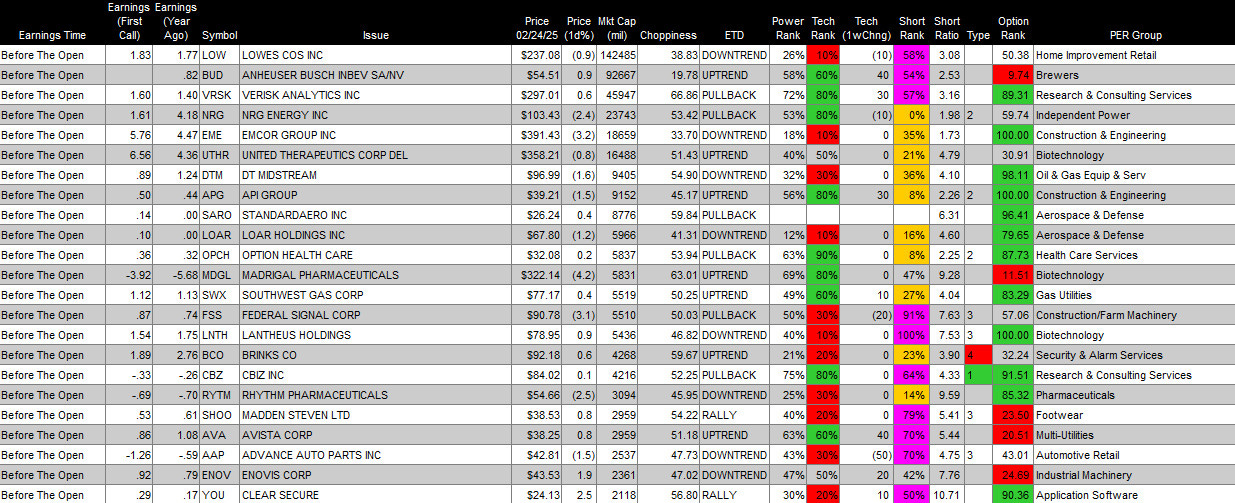The height and width of the screenshot is (503, 1235).
Task: Click the red 9.74 option rank cell
Action: pyautogui.click(x=1013, y=75)
